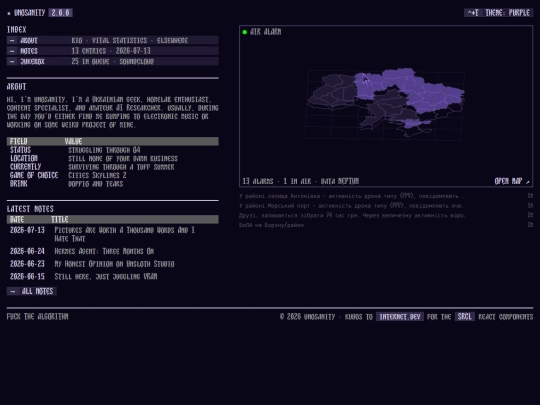Open the Notes index row arrow
The width and height of the screenshot is (540, 405).
[12, 51]
